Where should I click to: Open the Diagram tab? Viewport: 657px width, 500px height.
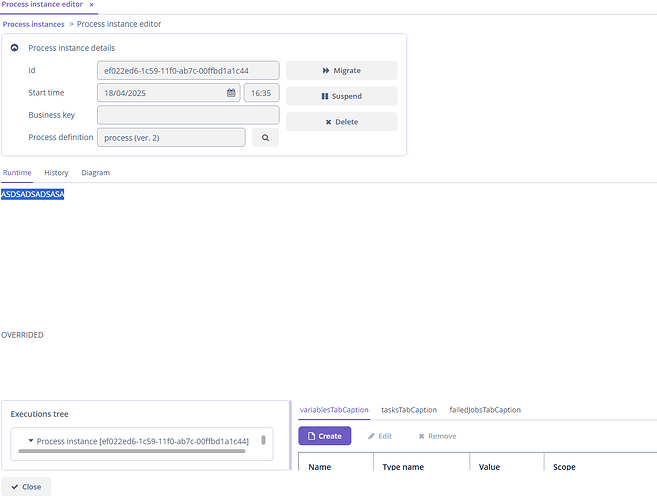(x=96, y=173)
